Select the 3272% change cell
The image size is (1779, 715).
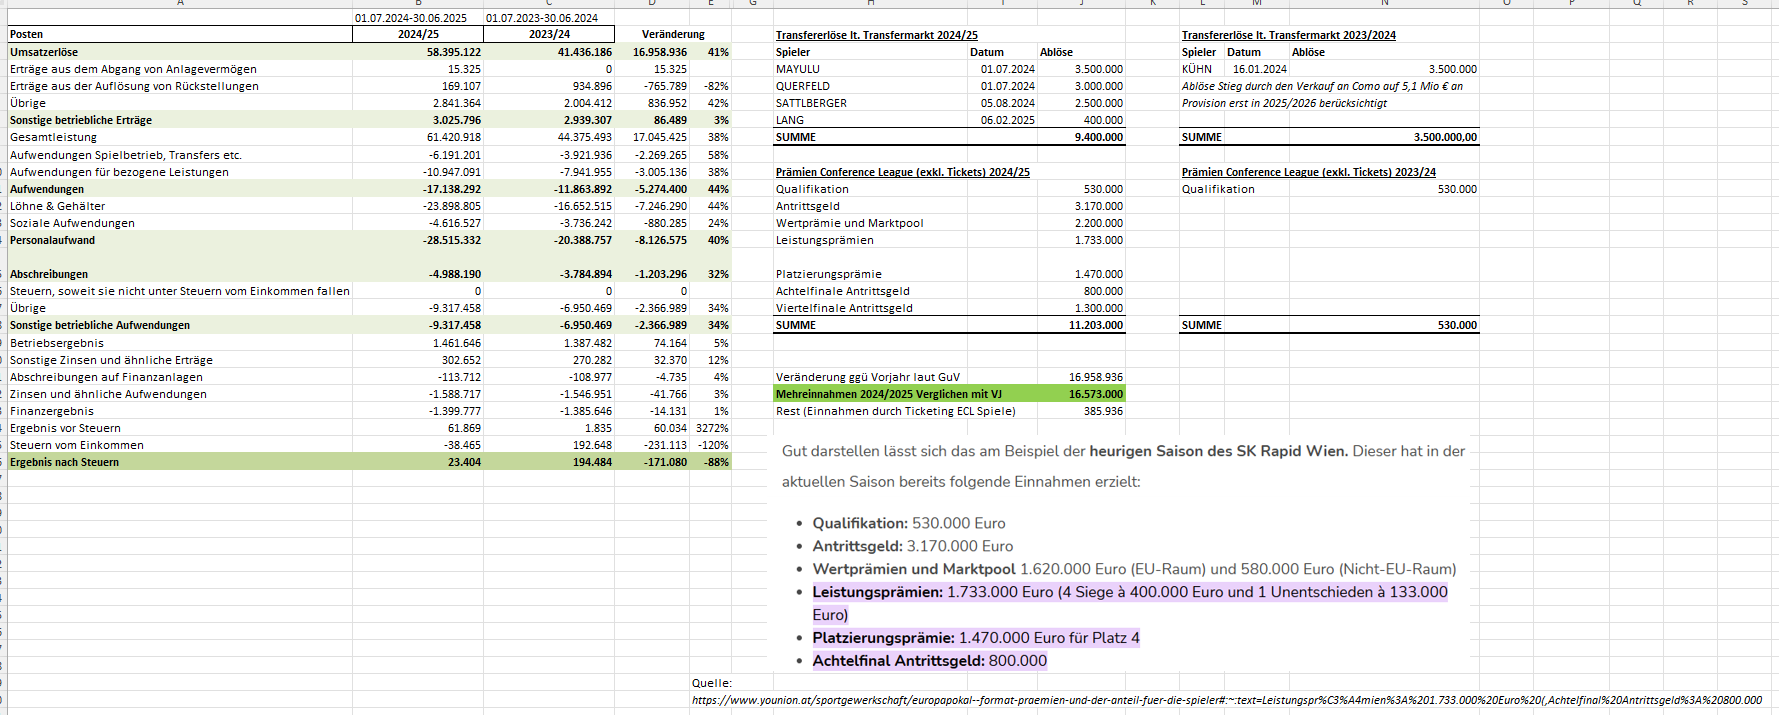(712, 428)
